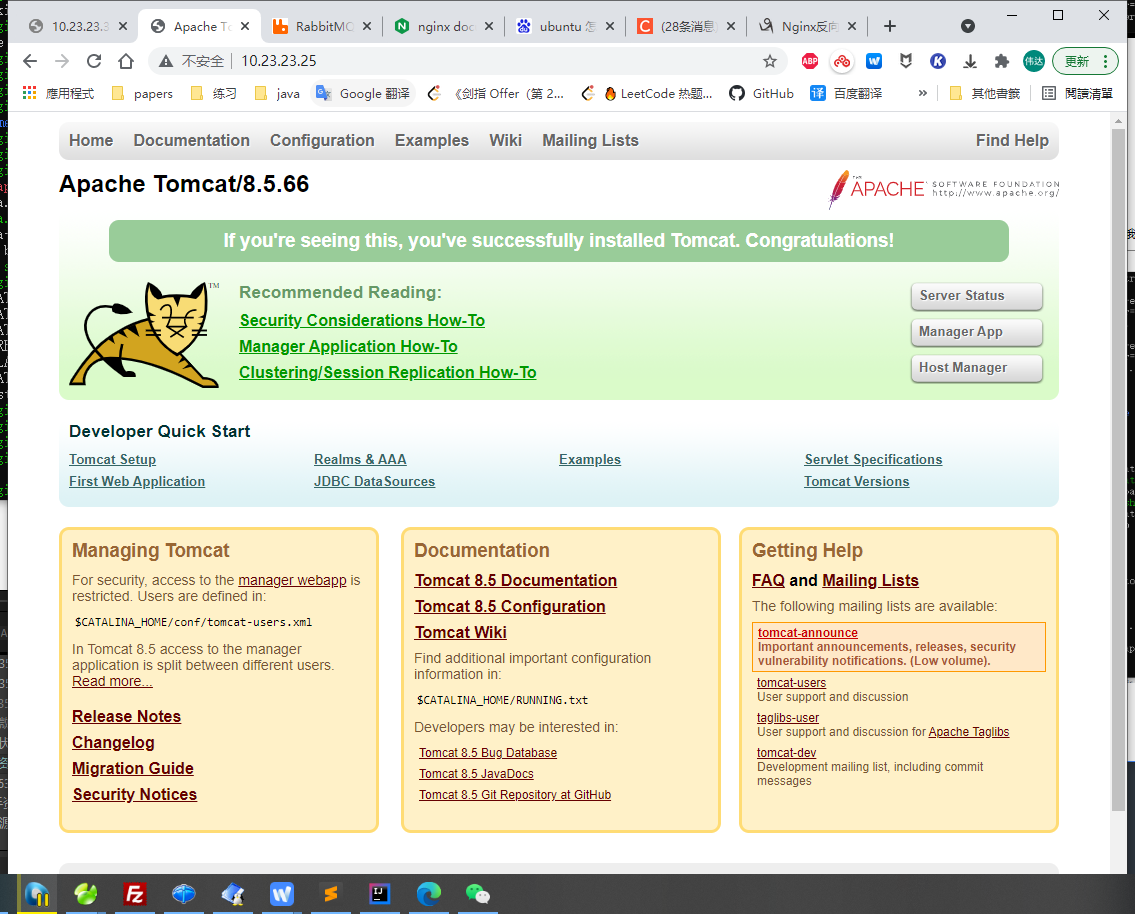Open Clustering/Session Replication How-To
The height and width of the screenshot is (914, 1135).
pos(387,373)
